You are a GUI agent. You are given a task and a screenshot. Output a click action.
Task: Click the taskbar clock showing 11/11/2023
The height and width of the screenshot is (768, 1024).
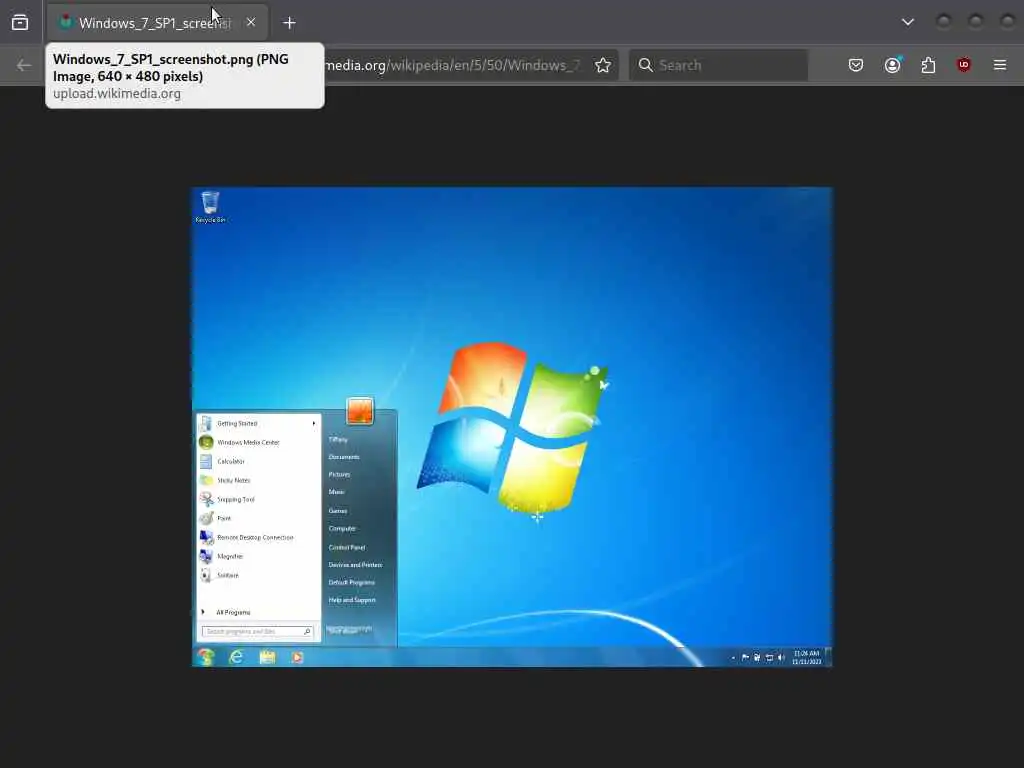807,658
